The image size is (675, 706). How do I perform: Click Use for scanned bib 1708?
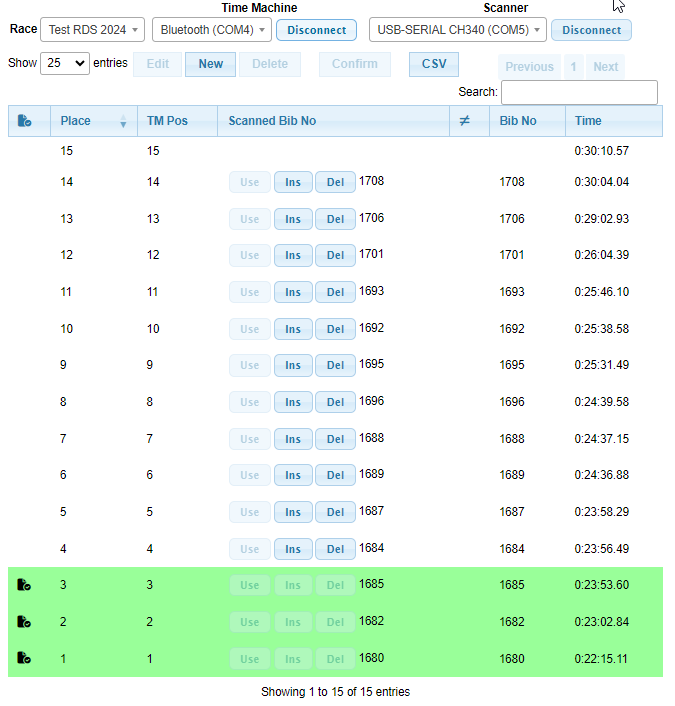tap(249, 182)
